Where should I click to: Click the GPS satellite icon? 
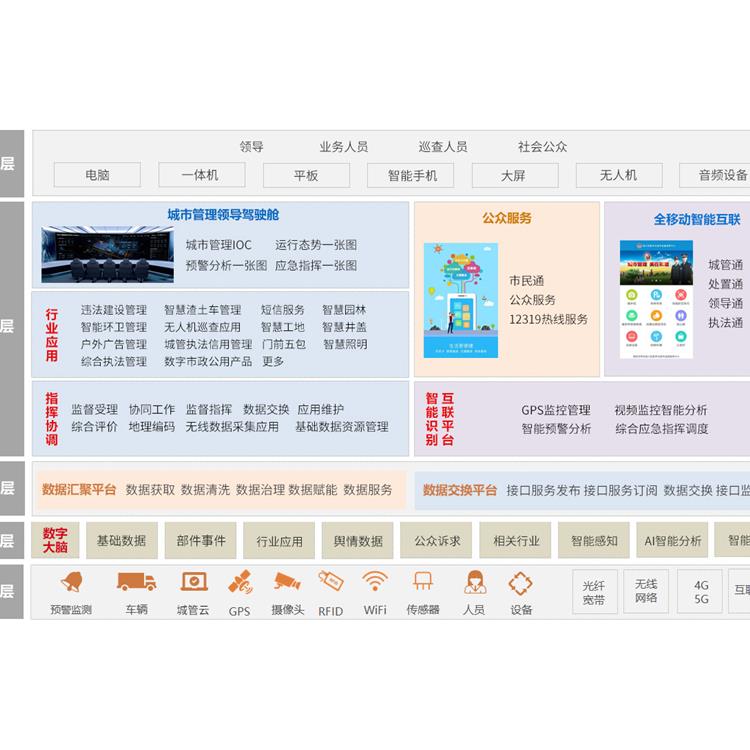coord(240,582)
